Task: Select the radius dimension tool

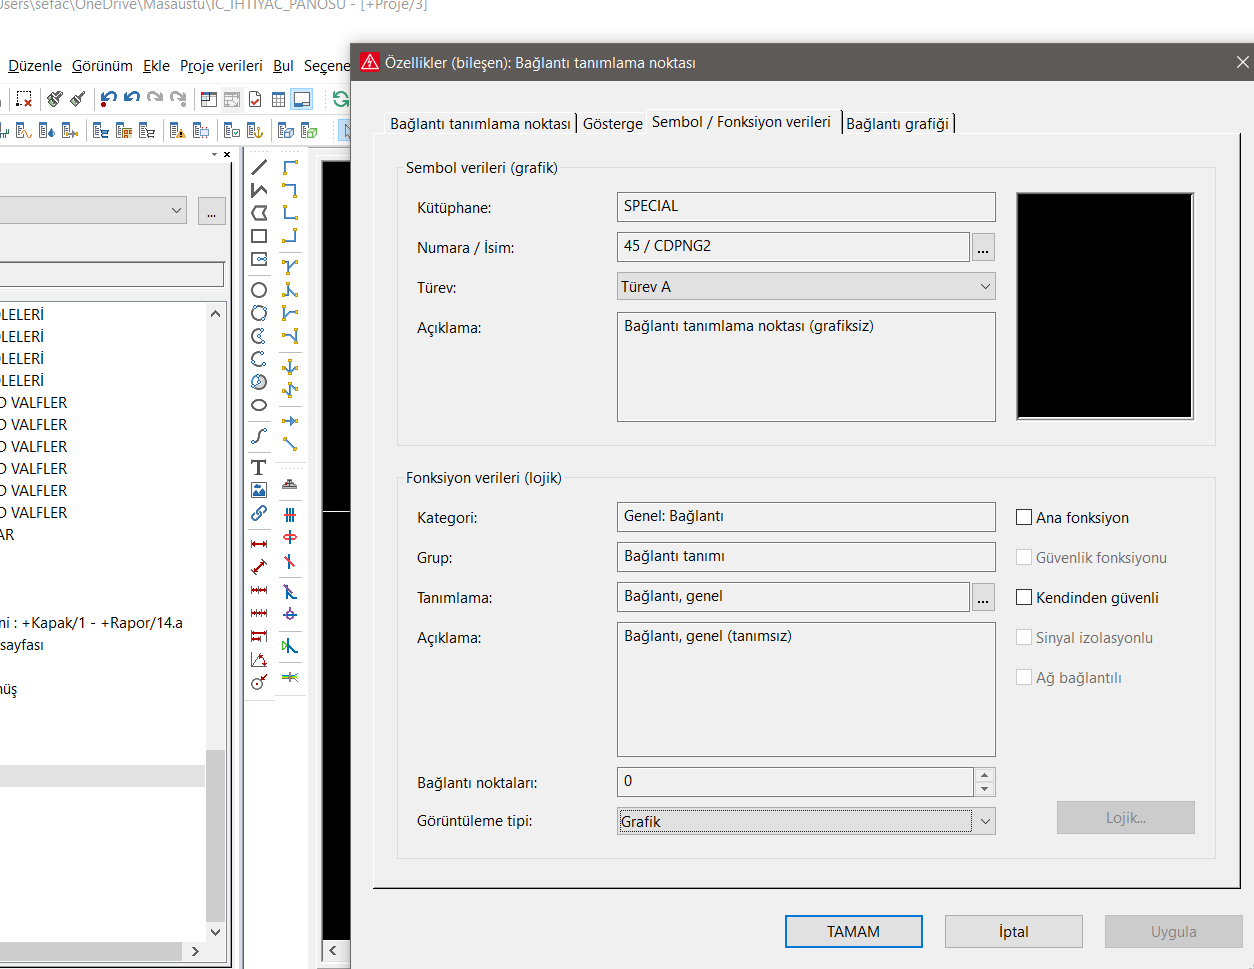Action: (x=259, y=682)
